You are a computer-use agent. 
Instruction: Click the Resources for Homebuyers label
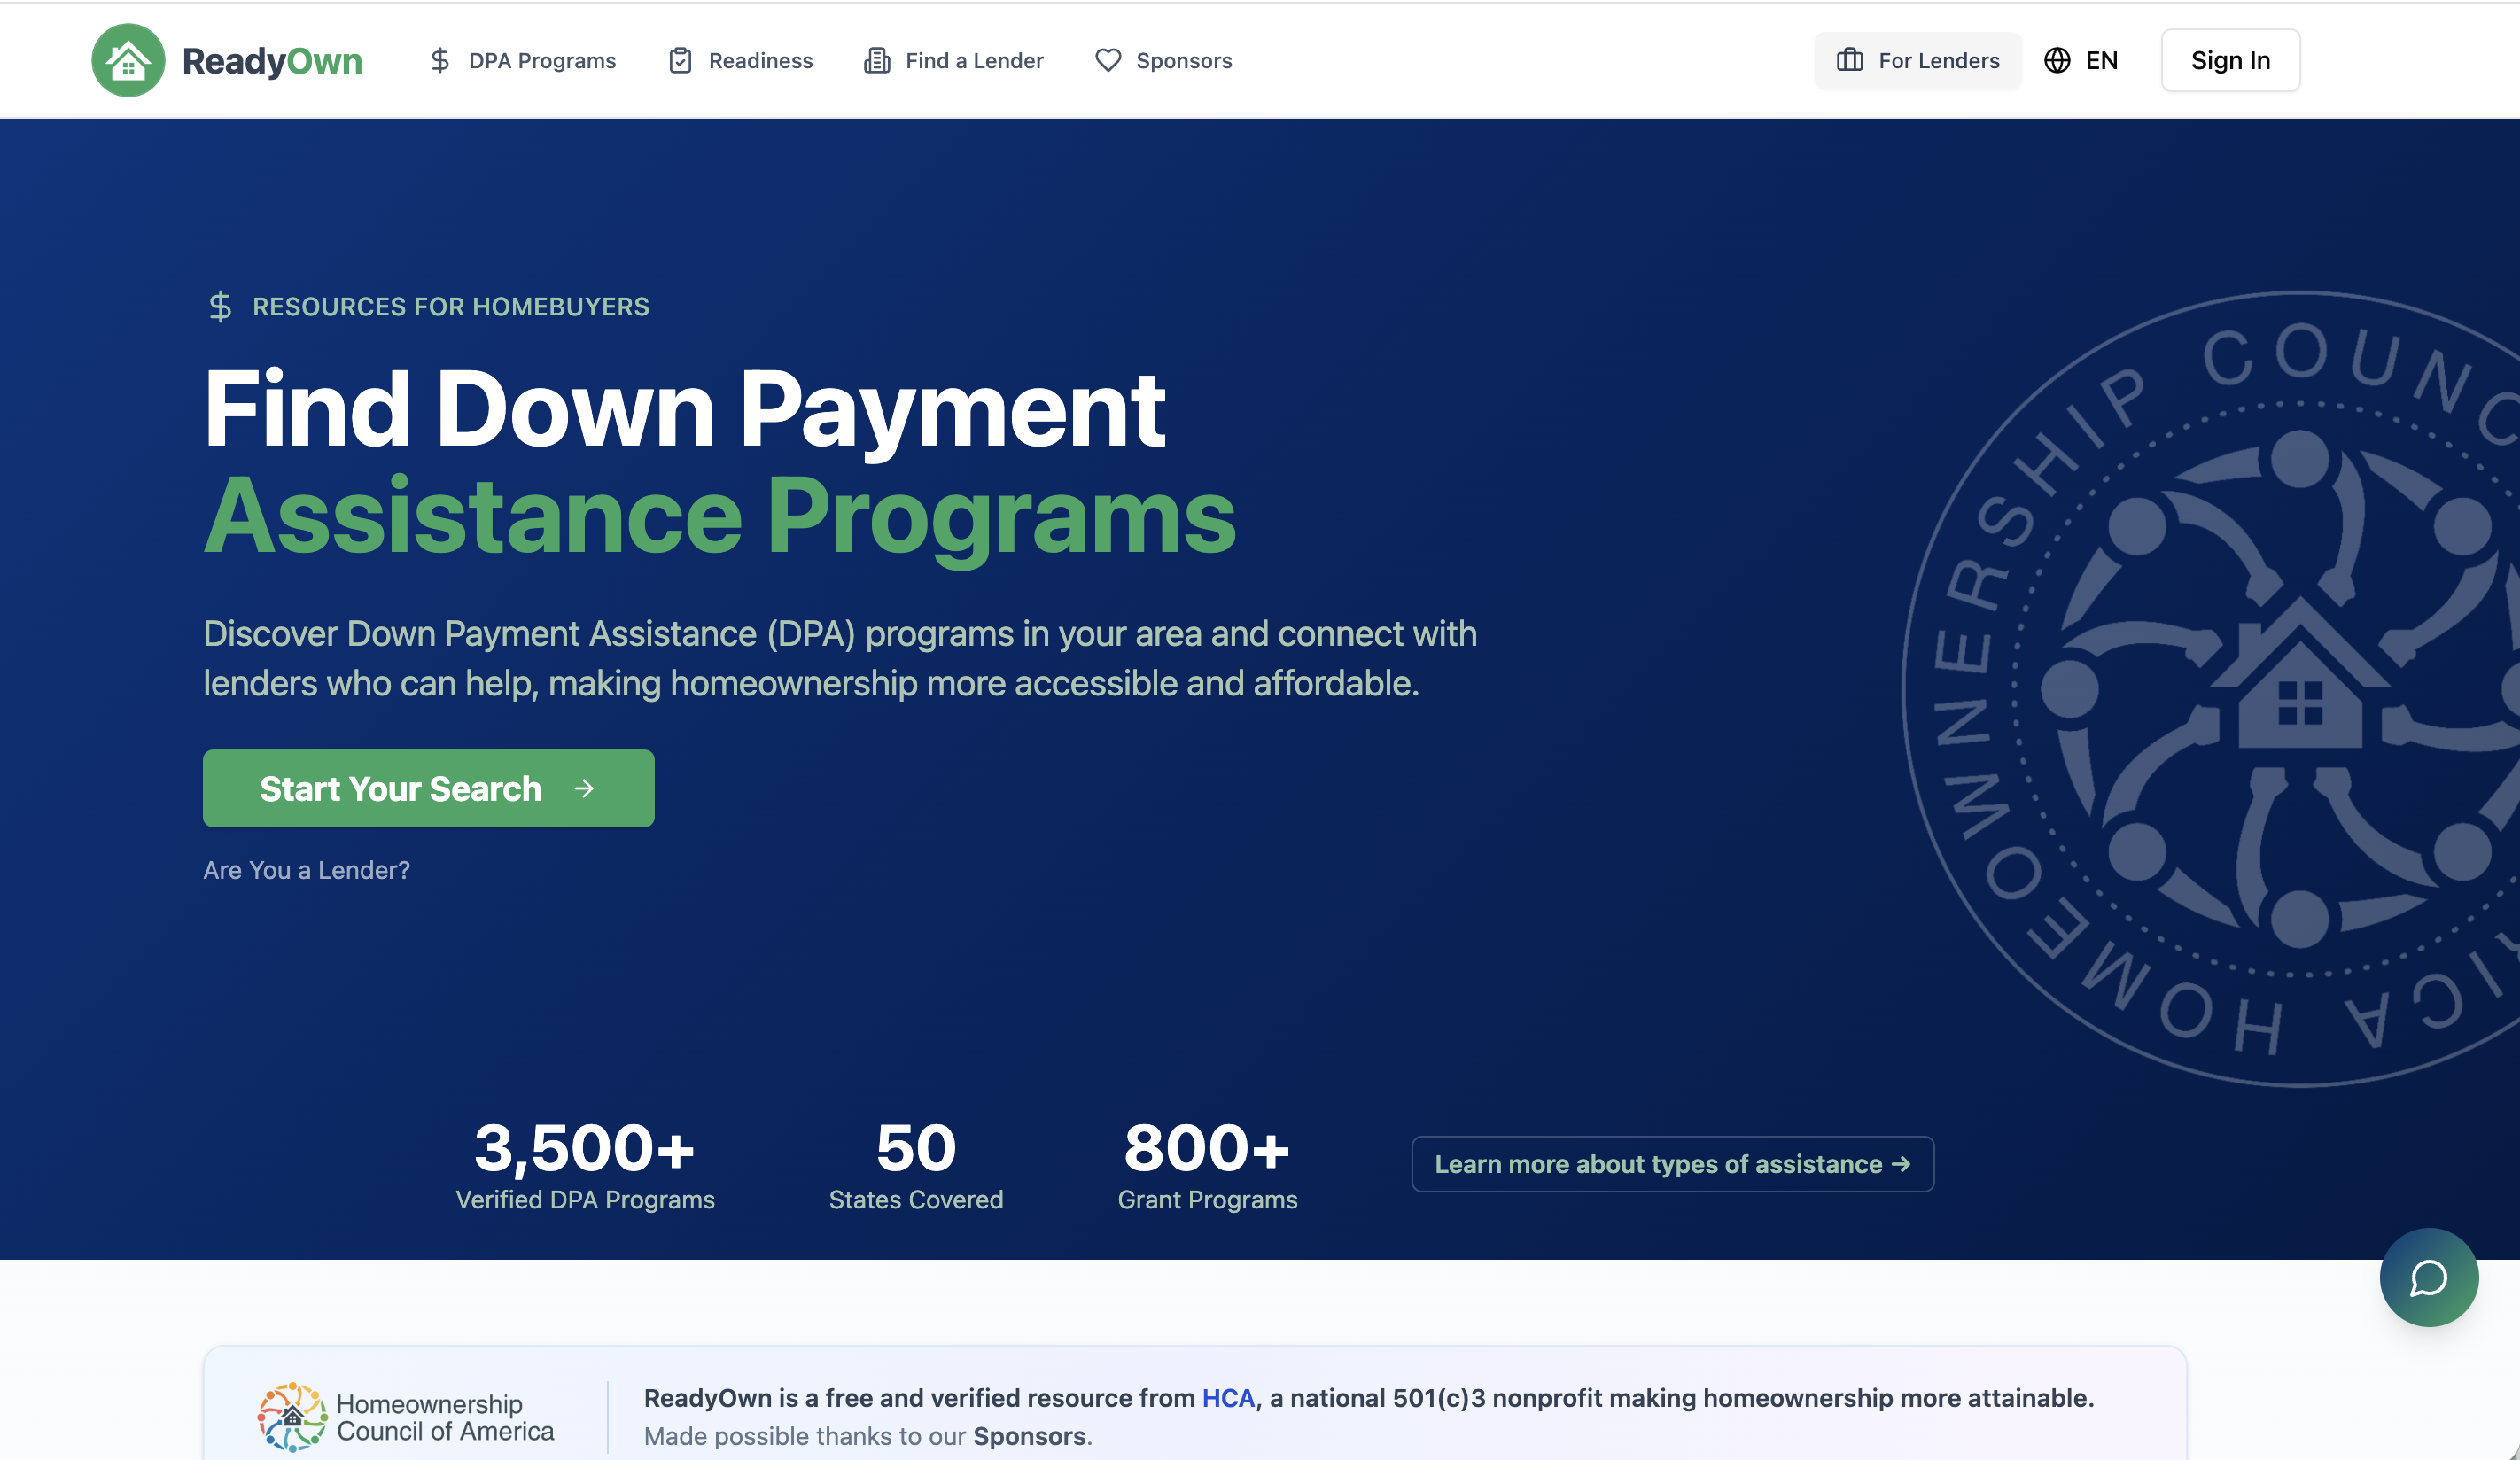(451, 306)
